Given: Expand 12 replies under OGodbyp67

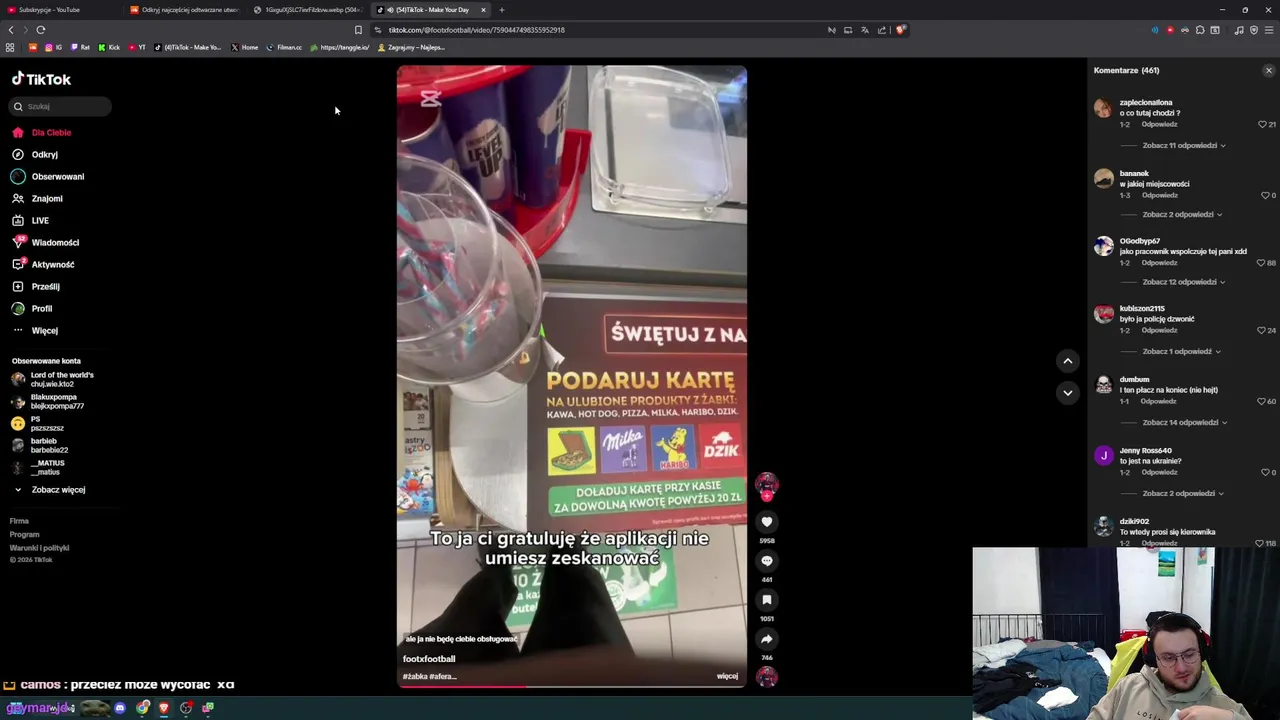Looking at the screenshot, I should (1184, 282).
